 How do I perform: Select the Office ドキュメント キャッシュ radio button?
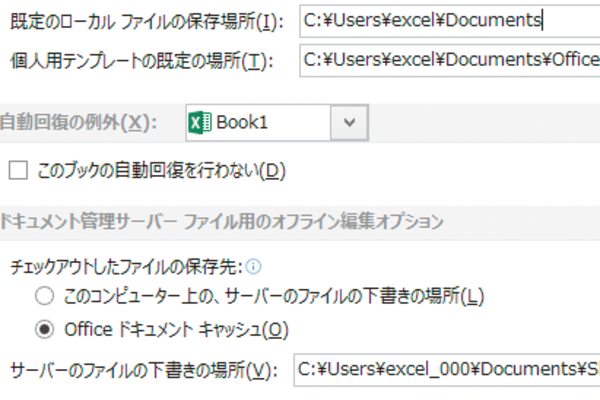click(44, 330)
